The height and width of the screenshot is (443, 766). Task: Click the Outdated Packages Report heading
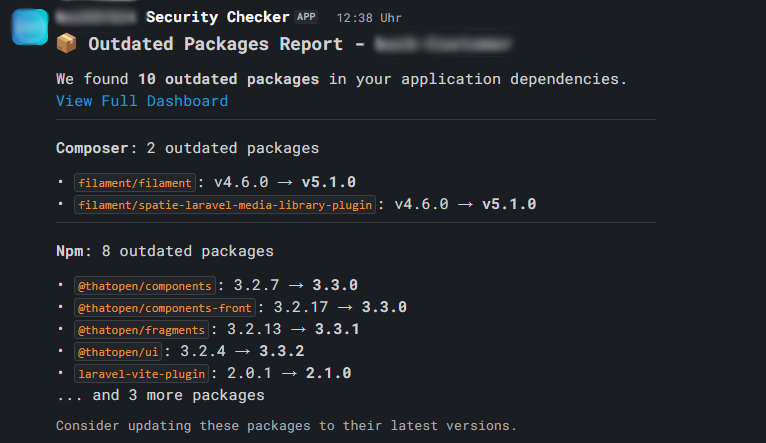[224, 44]
